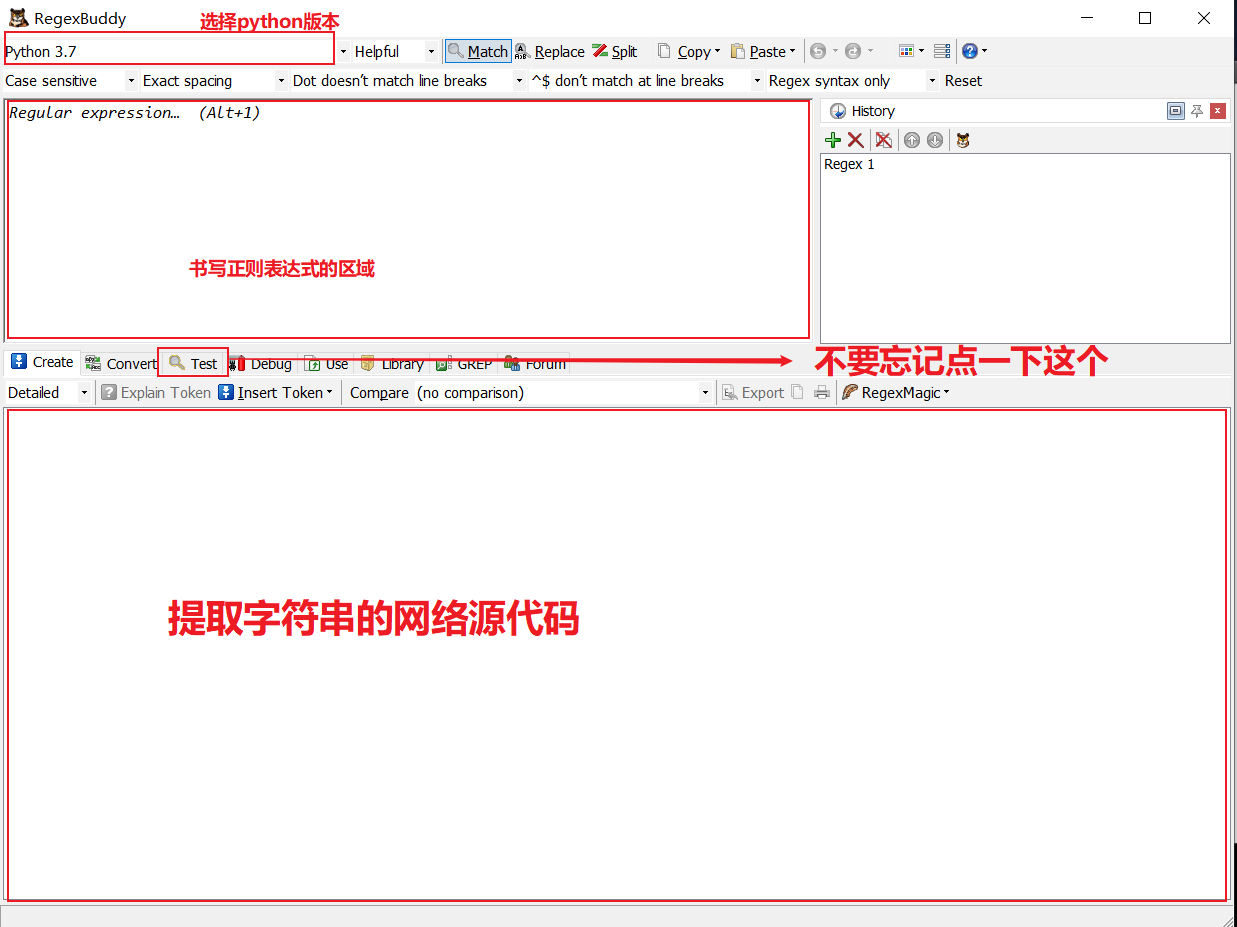Open the Forum tab
Screen dimensions: 1237x927
point(535,364)
